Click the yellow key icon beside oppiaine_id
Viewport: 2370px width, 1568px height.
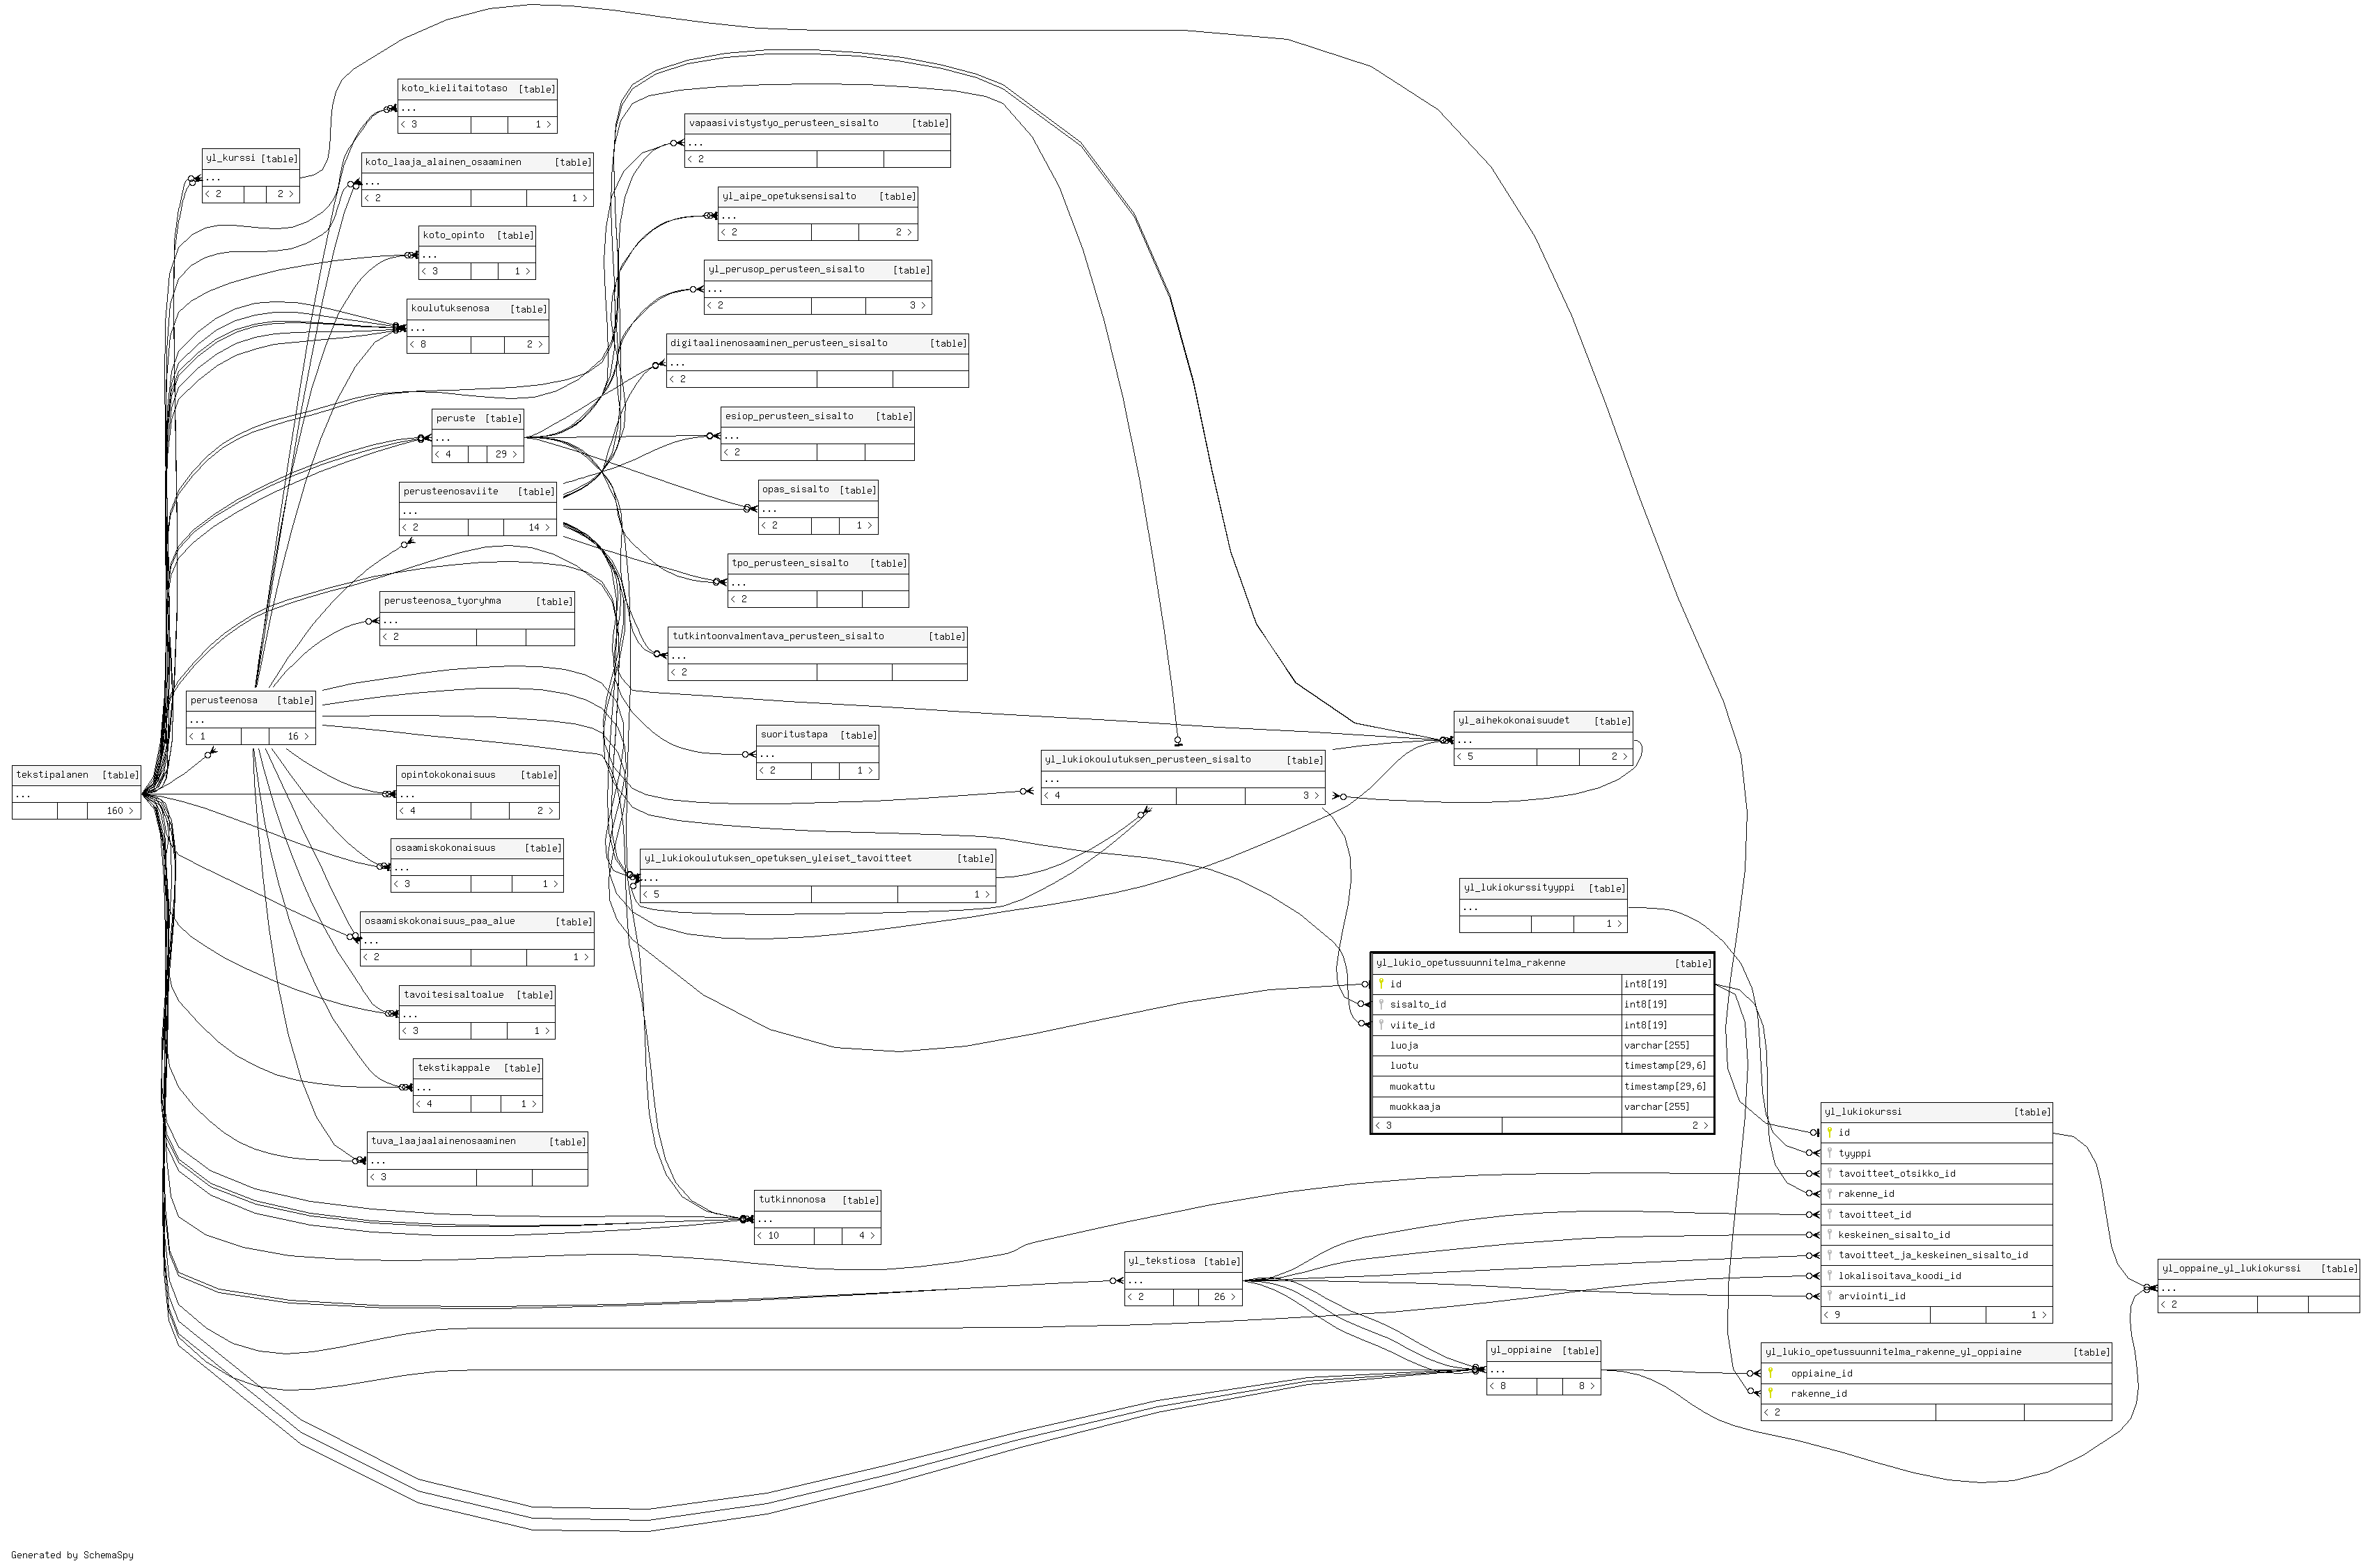(1770, 1374)
